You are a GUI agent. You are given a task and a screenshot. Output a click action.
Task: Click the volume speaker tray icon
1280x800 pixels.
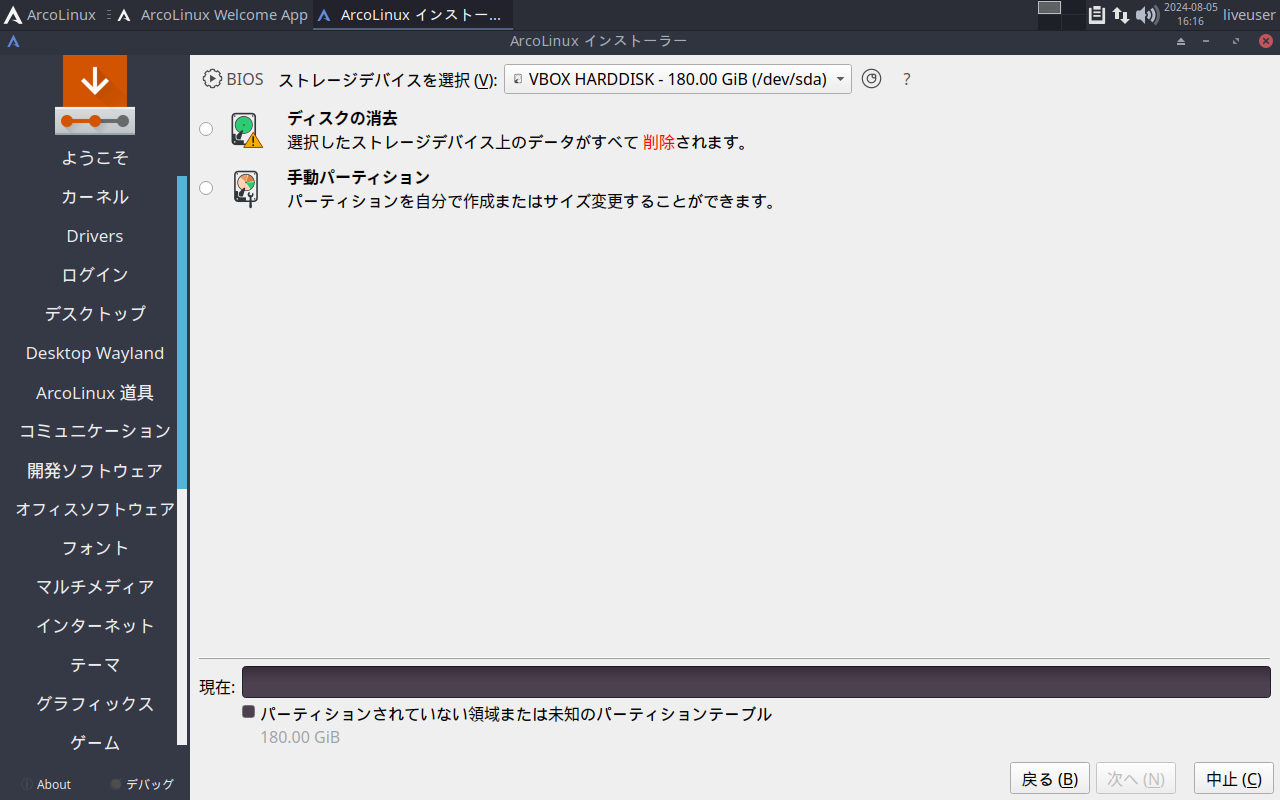[x=1146, y=15]
